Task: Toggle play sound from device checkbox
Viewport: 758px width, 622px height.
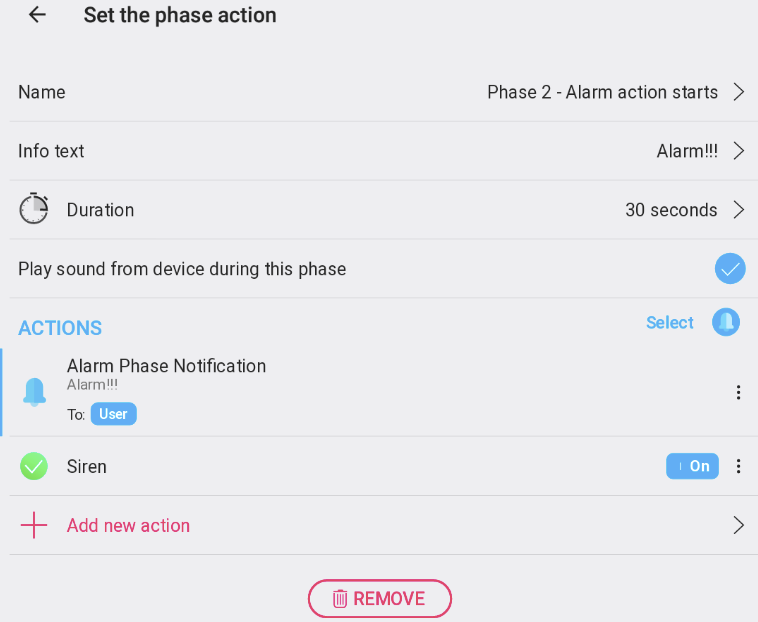Action: (x=730, y=268)
